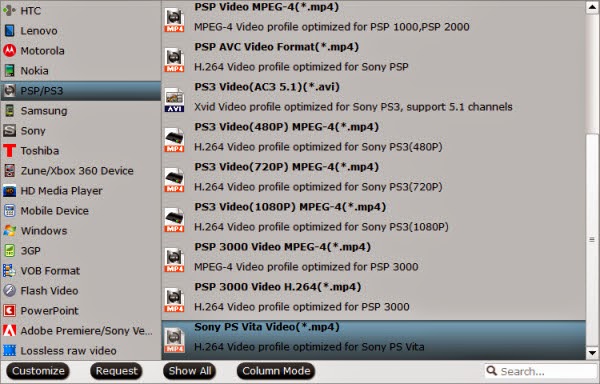This screenshot has height=384, width=600.
Task: Click the Request button
Action: pyautogui.click(x=116, y=371)
